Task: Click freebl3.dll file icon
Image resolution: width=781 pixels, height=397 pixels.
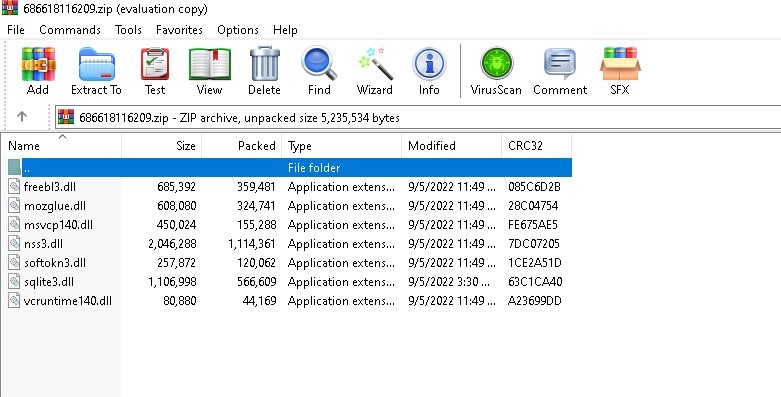Action: pyautogui.click(x=14, y=186)
